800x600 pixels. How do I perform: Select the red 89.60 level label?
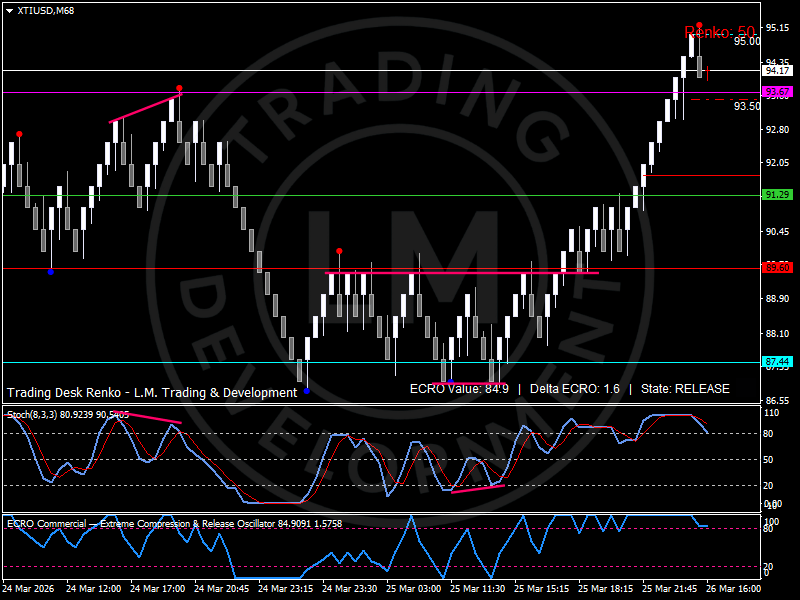coord(777,267)
